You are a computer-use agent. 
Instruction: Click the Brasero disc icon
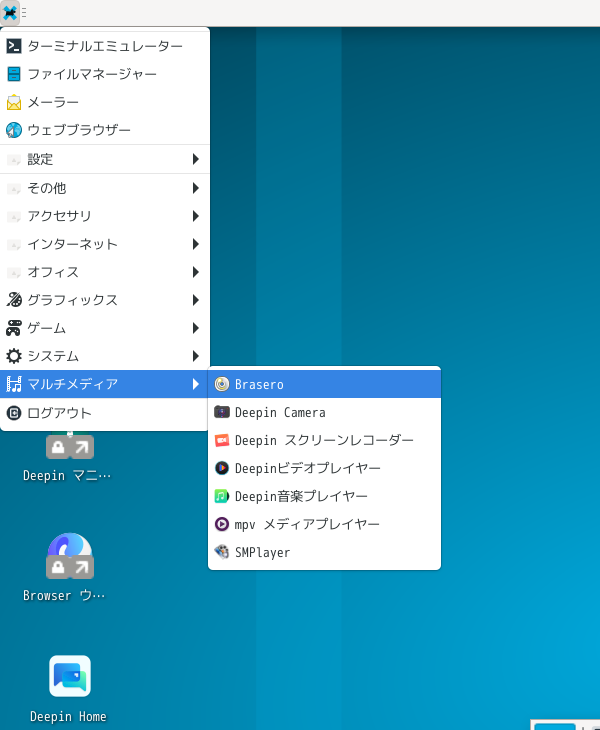222,384
